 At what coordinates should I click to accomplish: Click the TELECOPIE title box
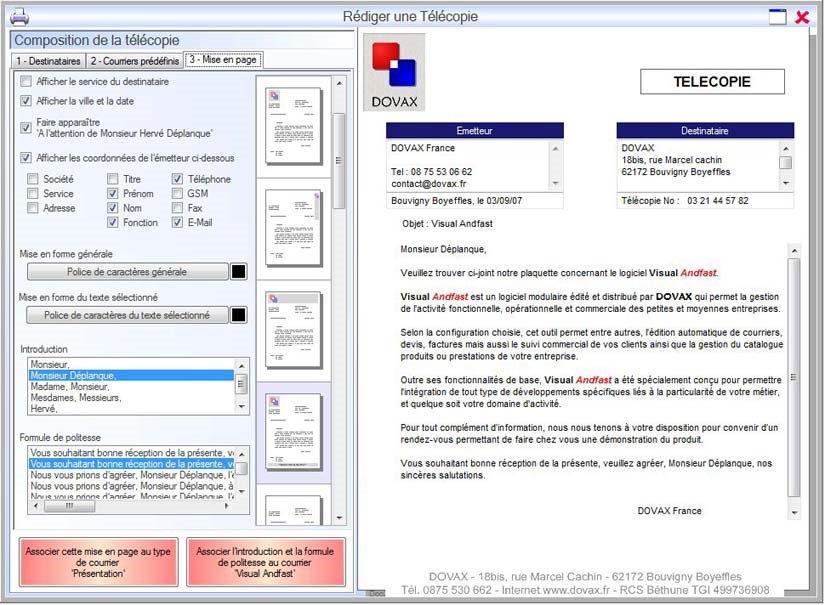tap(712, 82)
